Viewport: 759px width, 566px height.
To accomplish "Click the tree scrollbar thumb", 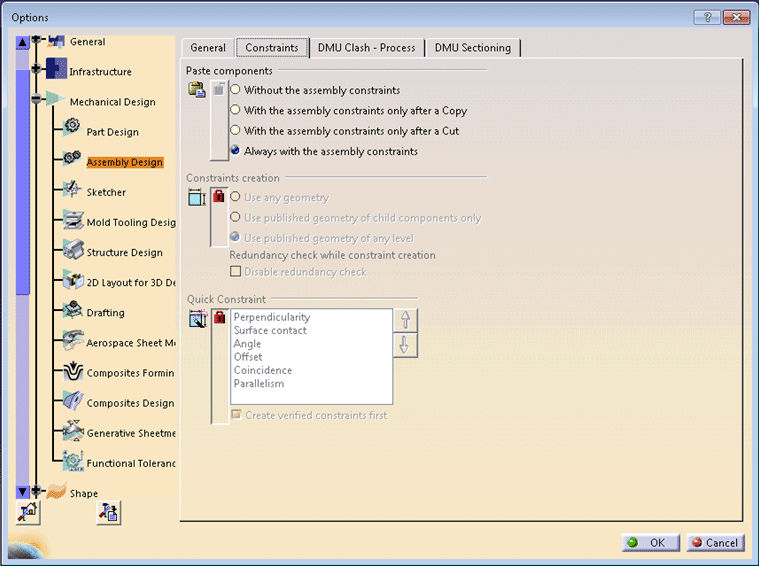I will [x=22, y=182].
